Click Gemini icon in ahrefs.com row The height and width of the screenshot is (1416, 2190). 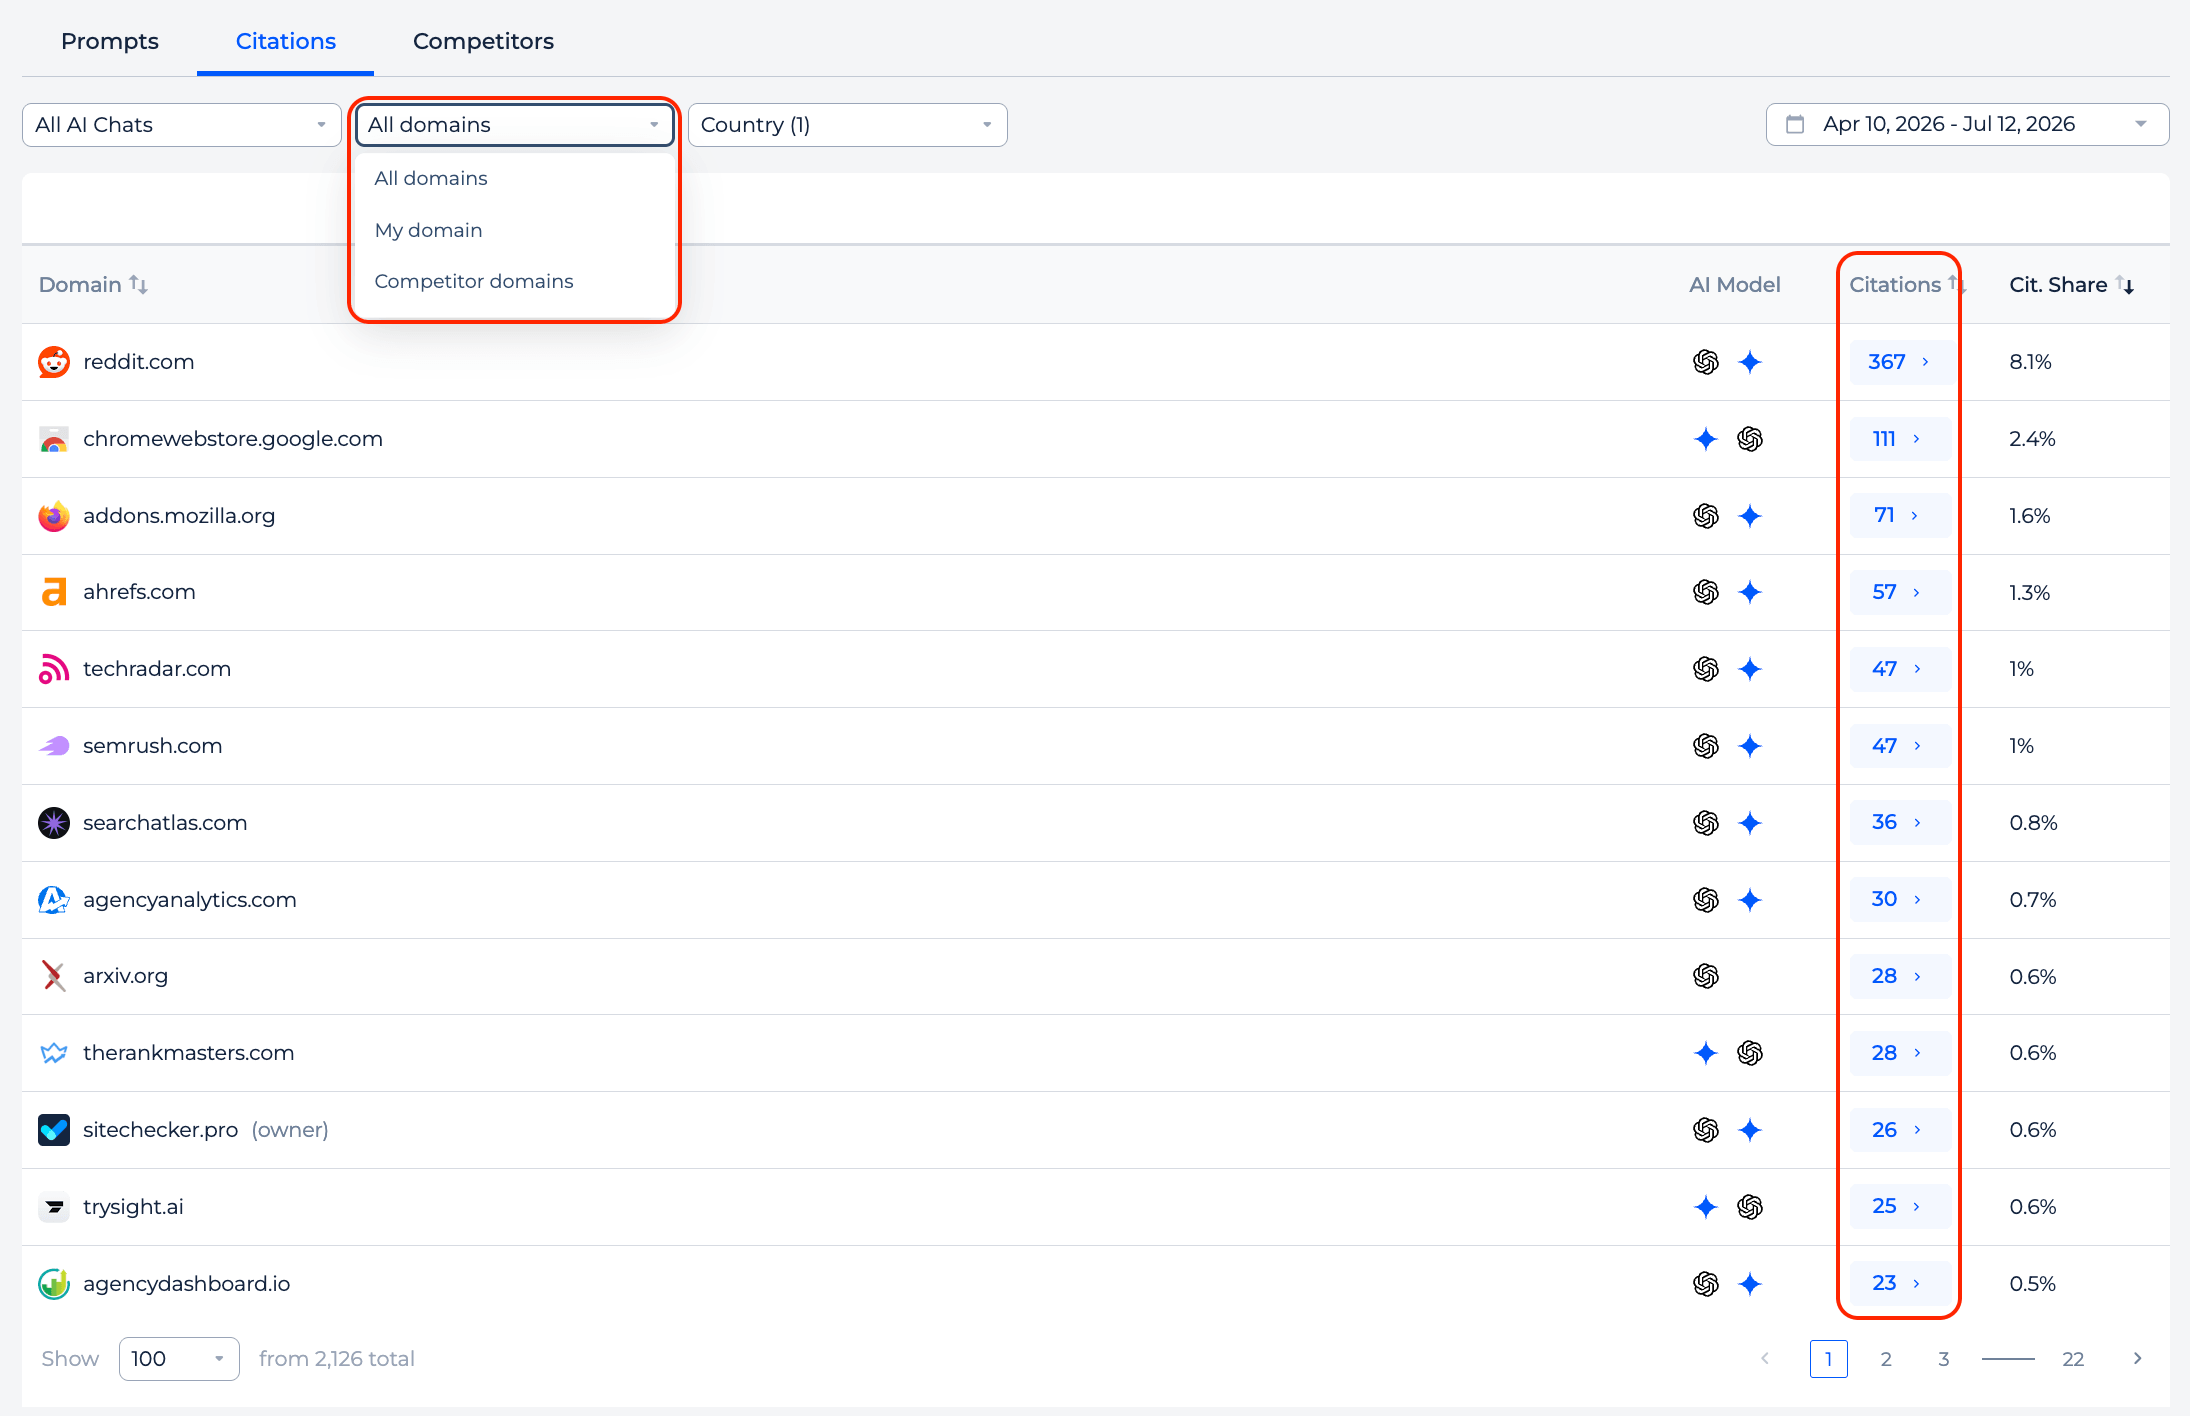click(x=1750, y=592)
